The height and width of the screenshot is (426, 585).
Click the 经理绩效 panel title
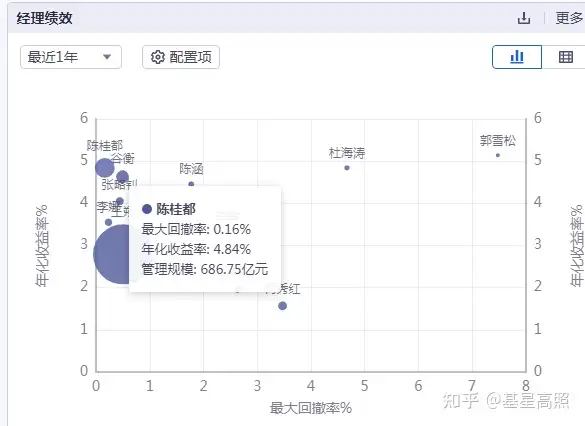coord(44,18)
